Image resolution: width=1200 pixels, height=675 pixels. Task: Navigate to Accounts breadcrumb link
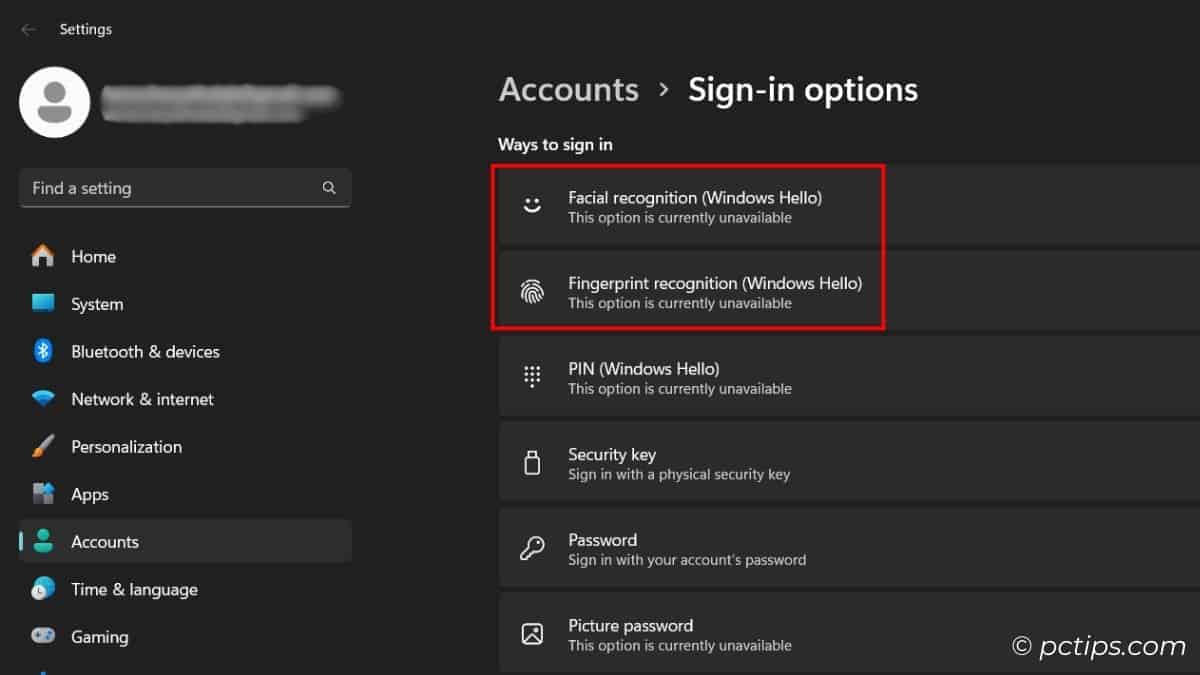coord(568,90)
